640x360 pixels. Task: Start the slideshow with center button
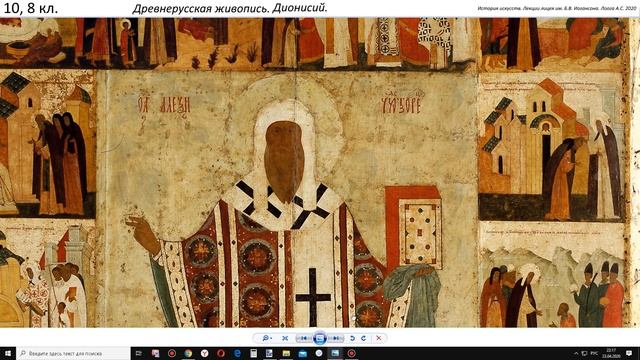click(x=320, y=338)
